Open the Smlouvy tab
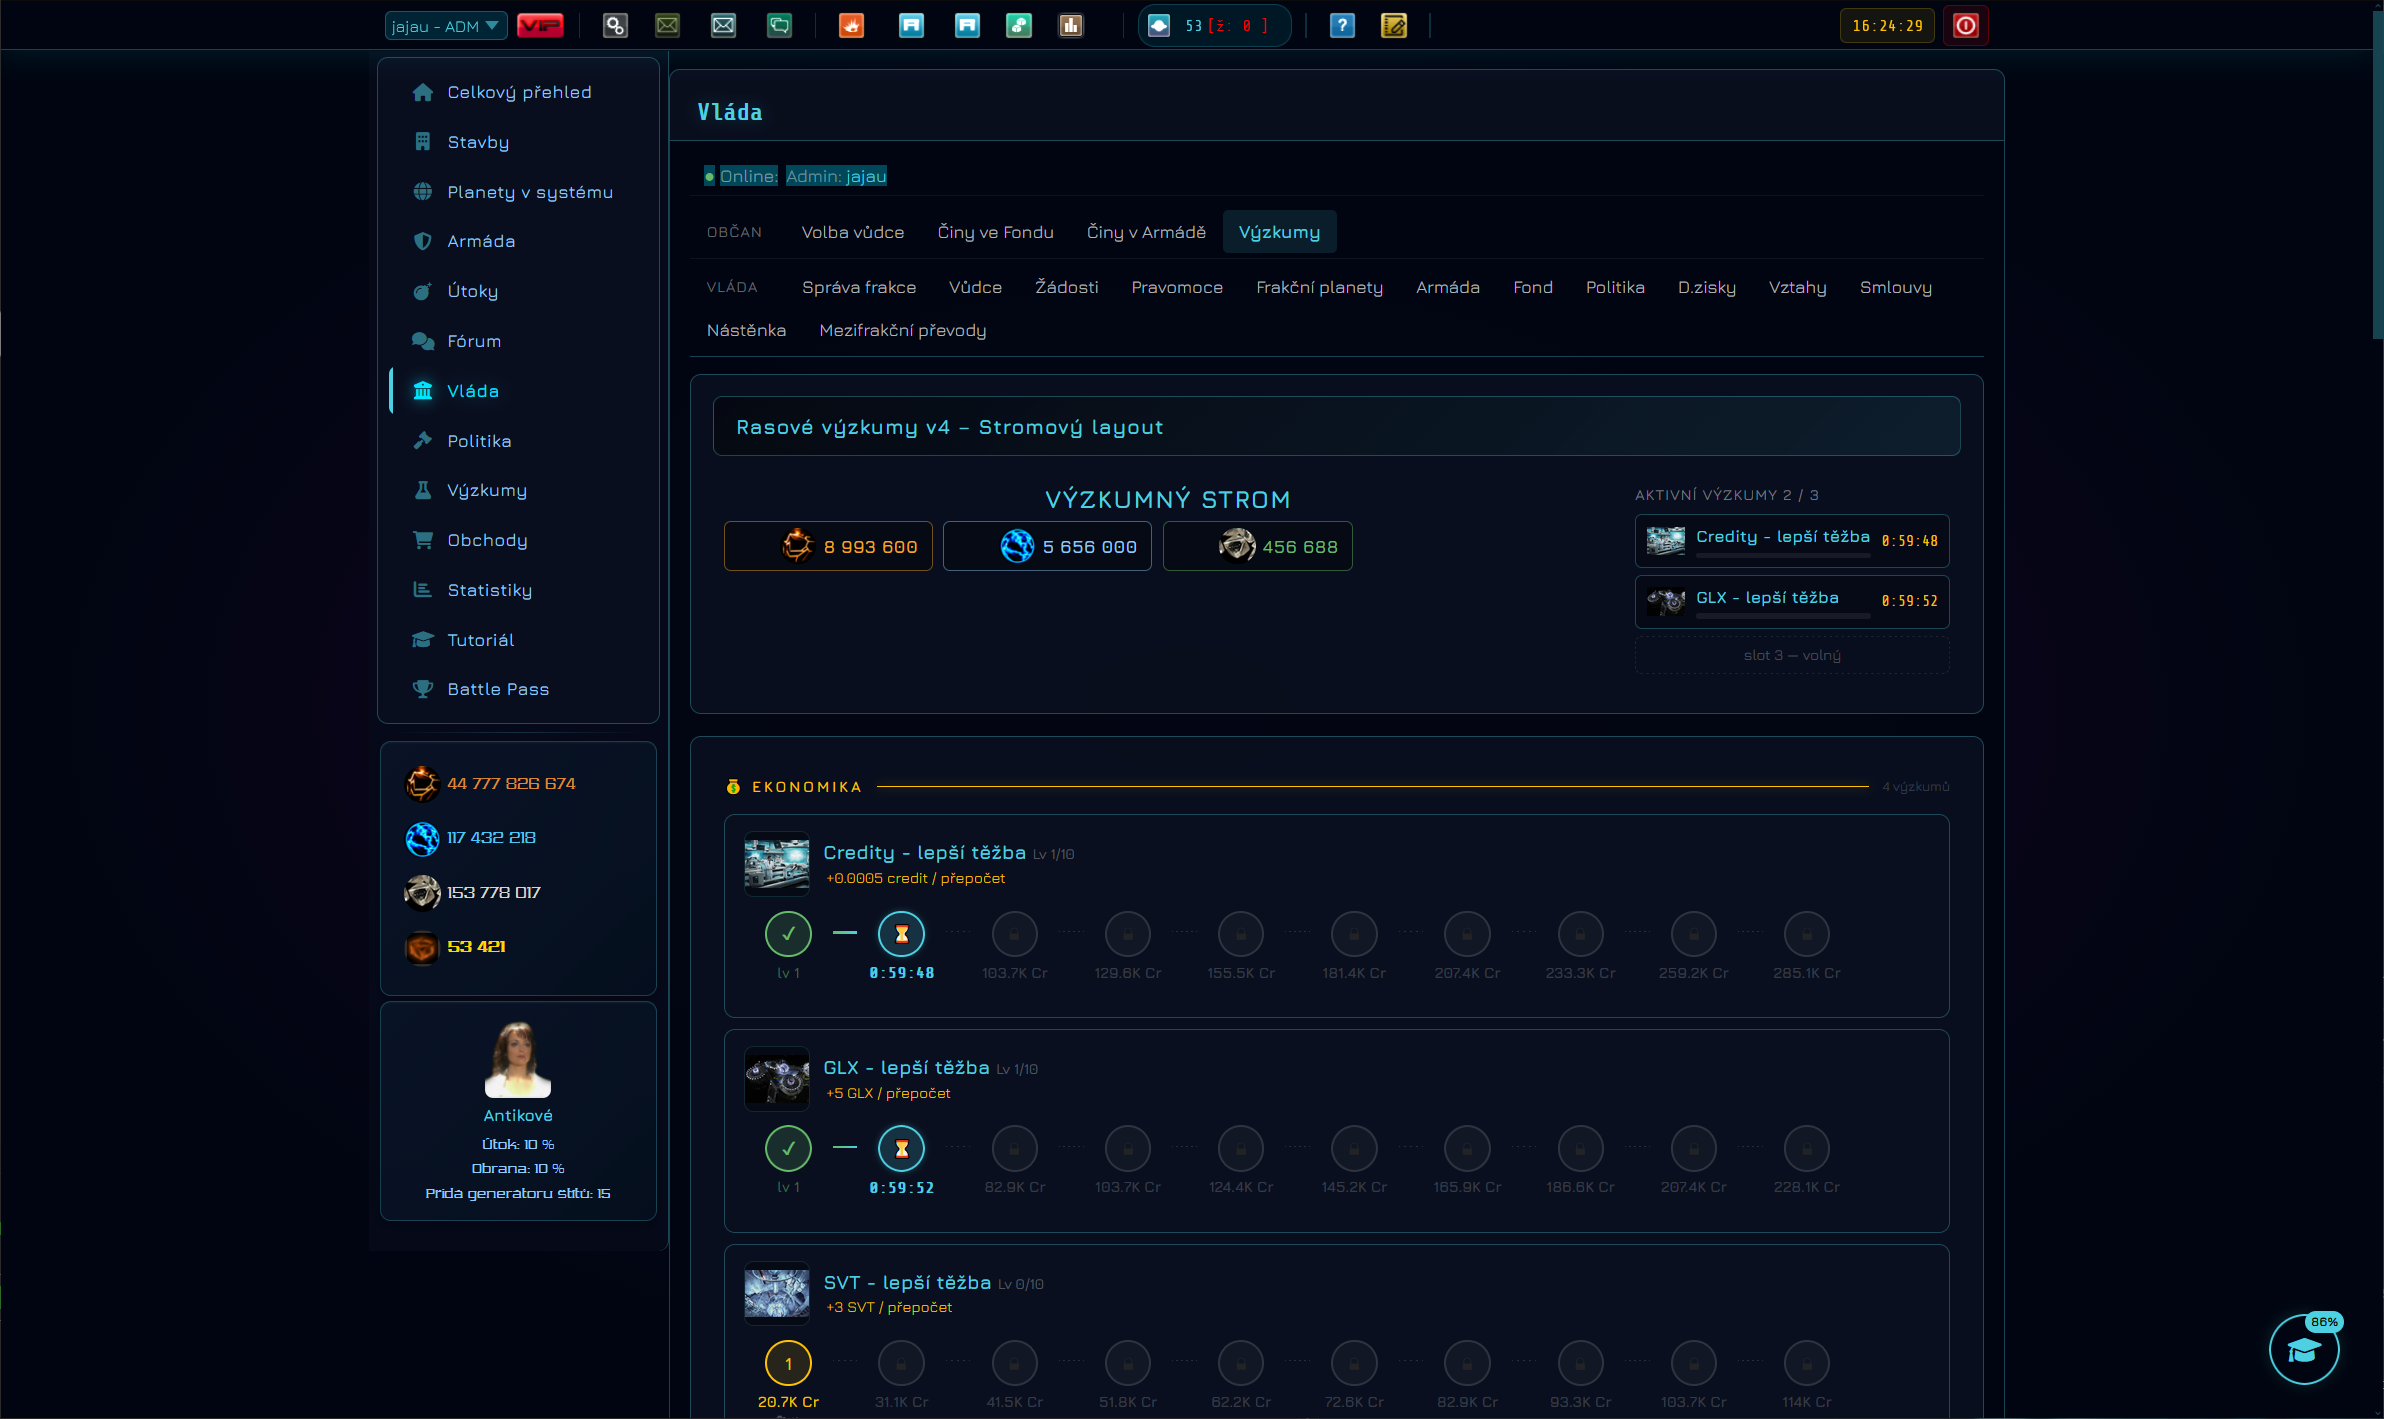This screenshot has height=1419, width=2384. [1895, 287]
